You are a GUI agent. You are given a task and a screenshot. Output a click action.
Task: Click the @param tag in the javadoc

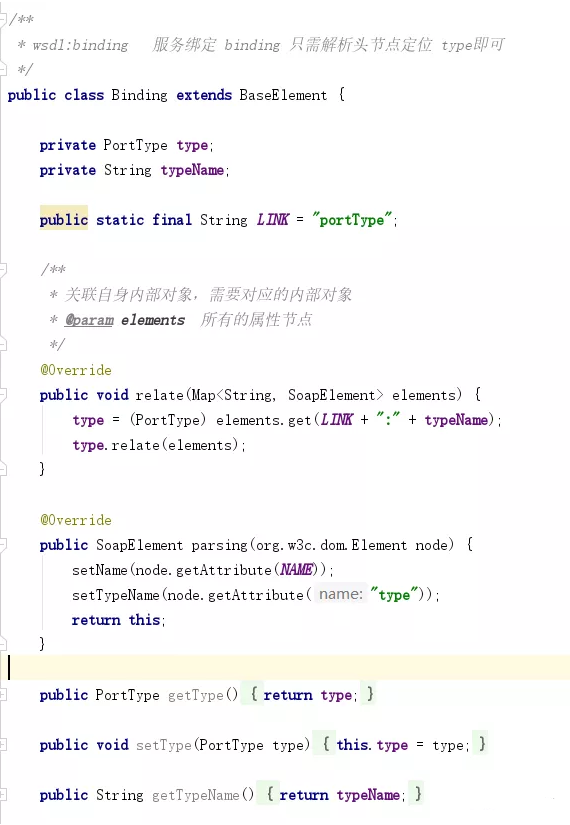click(x=89, y=320)
